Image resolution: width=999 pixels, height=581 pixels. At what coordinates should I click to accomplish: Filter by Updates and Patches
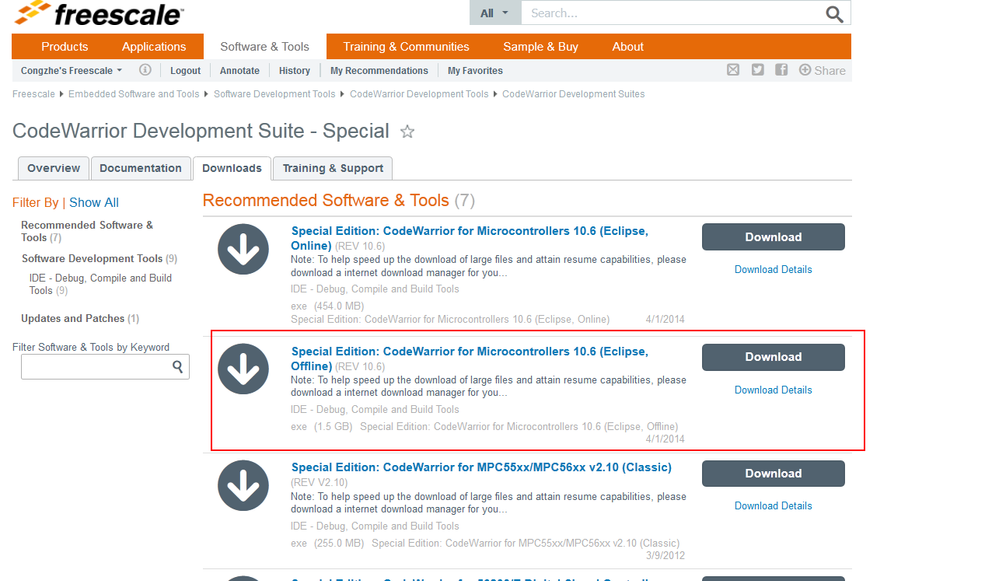click(73, 319)
